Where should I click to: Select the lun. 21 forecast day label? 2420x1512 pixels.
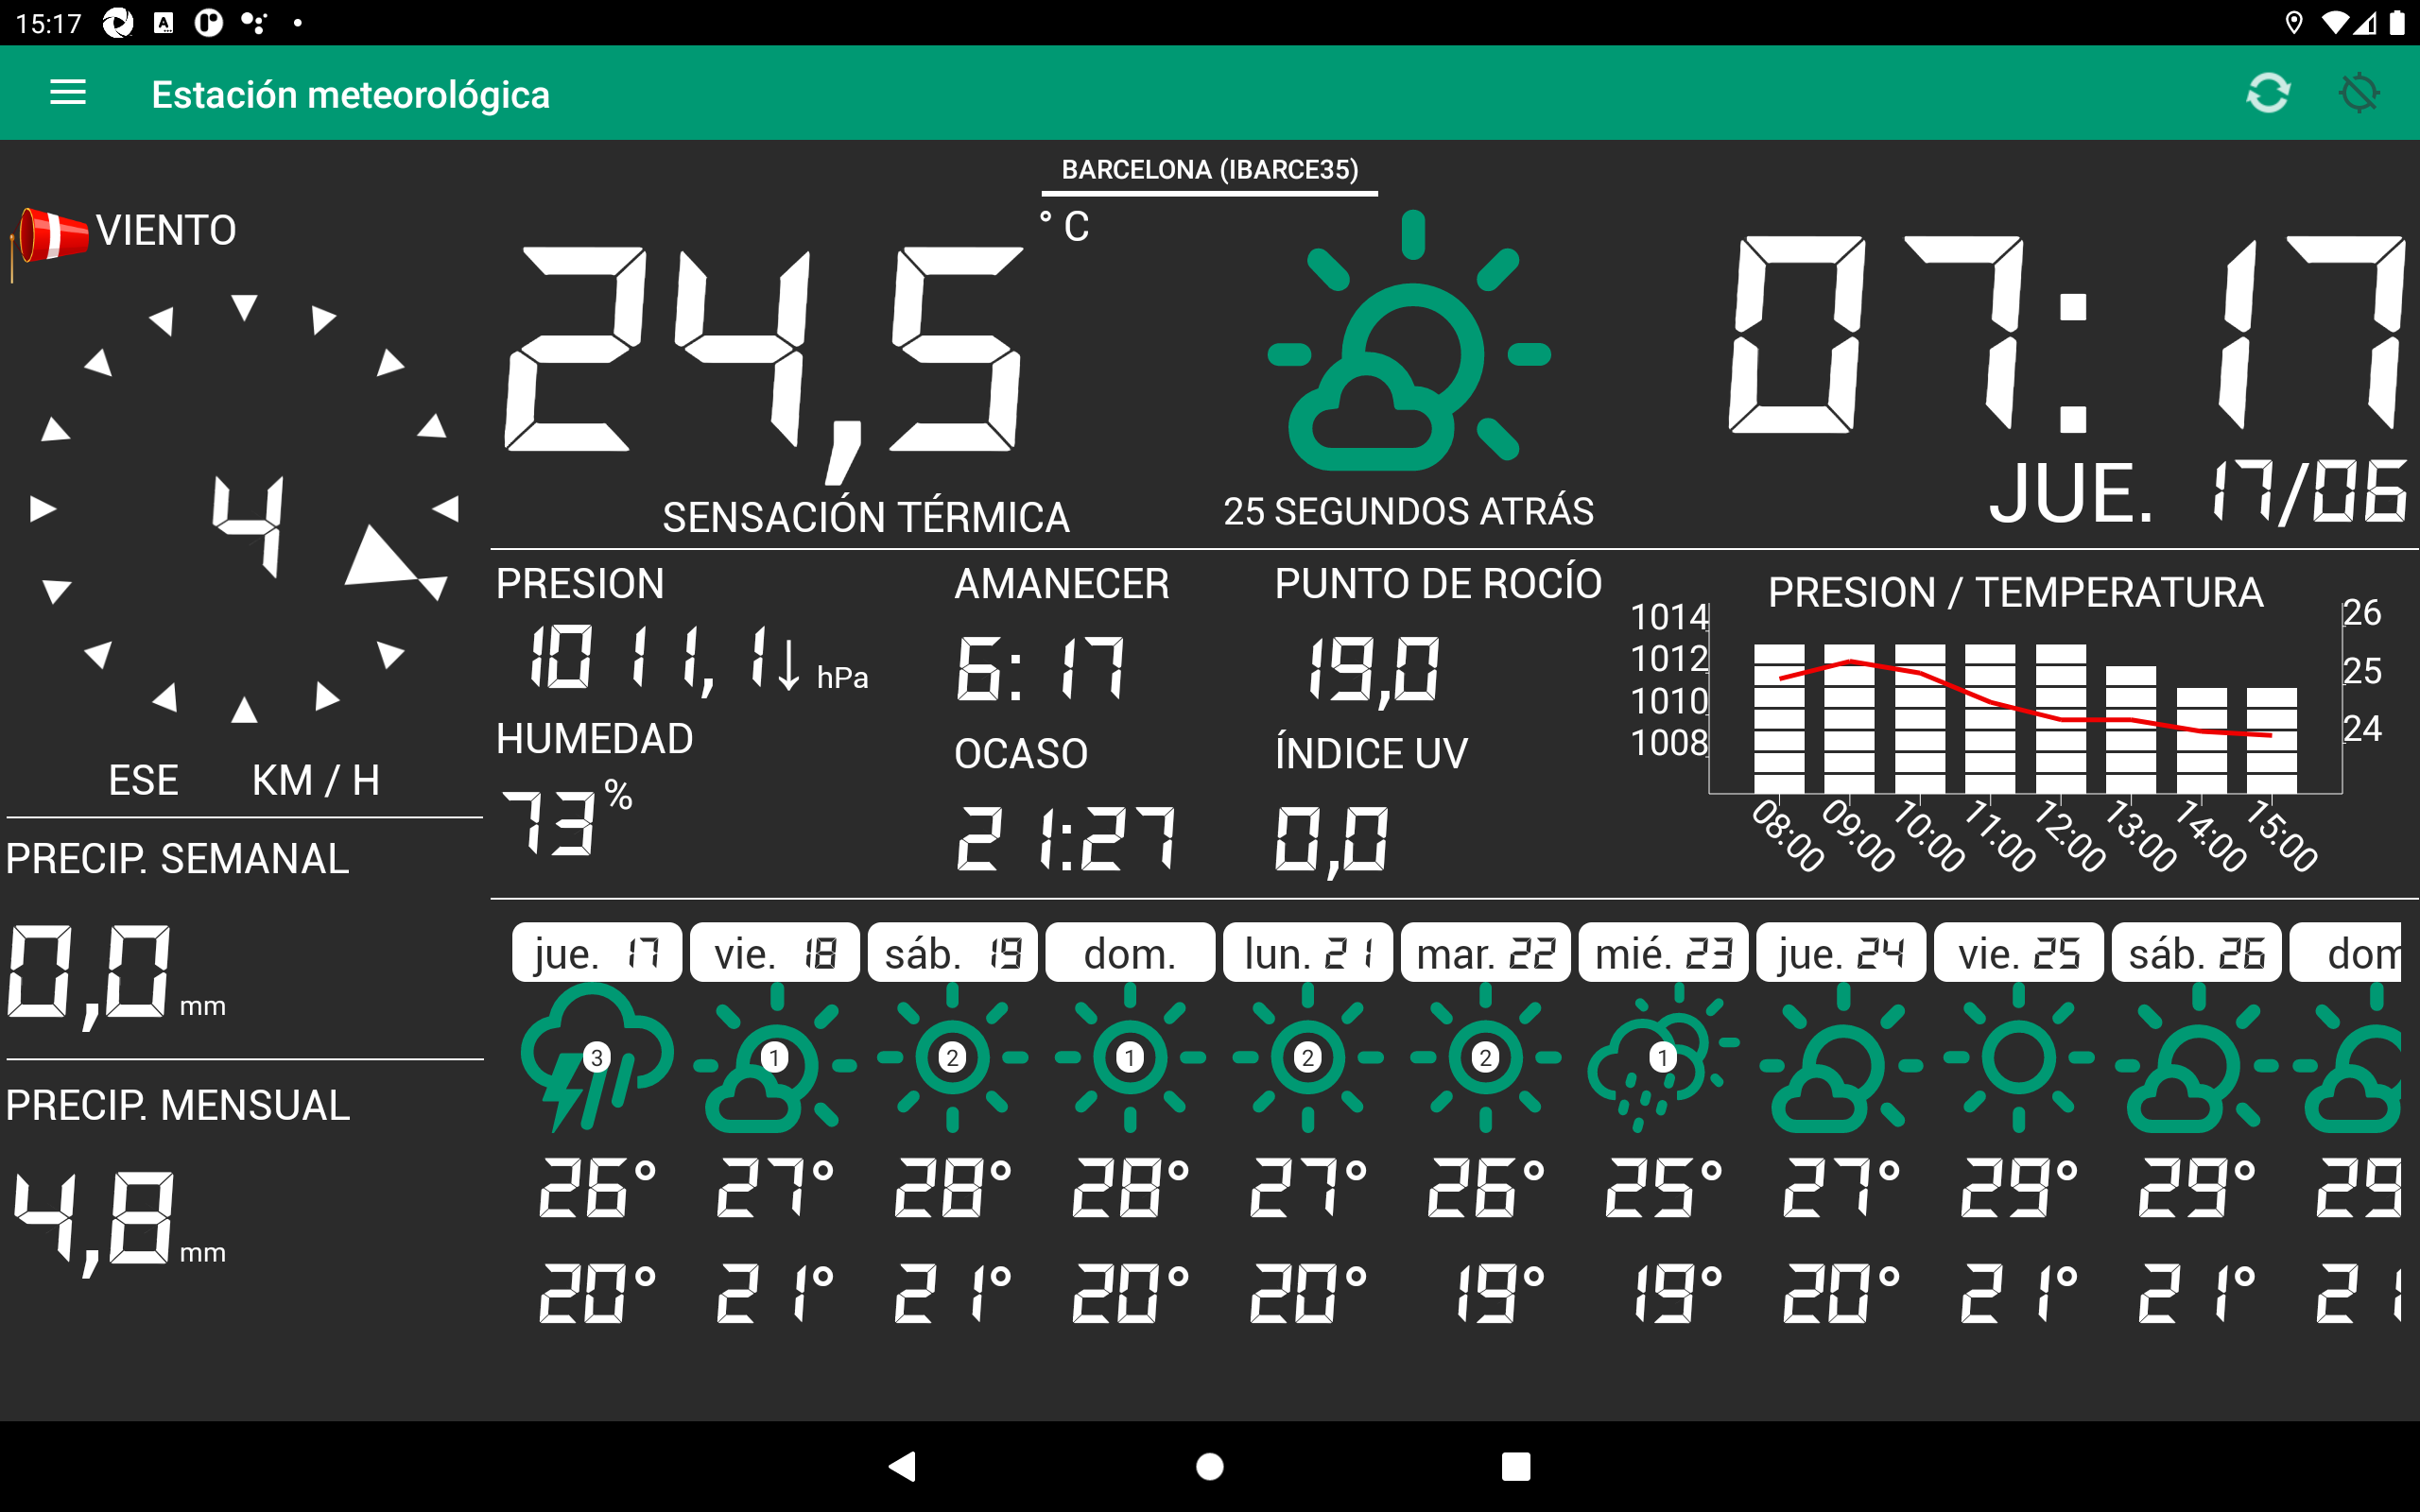1307,953
